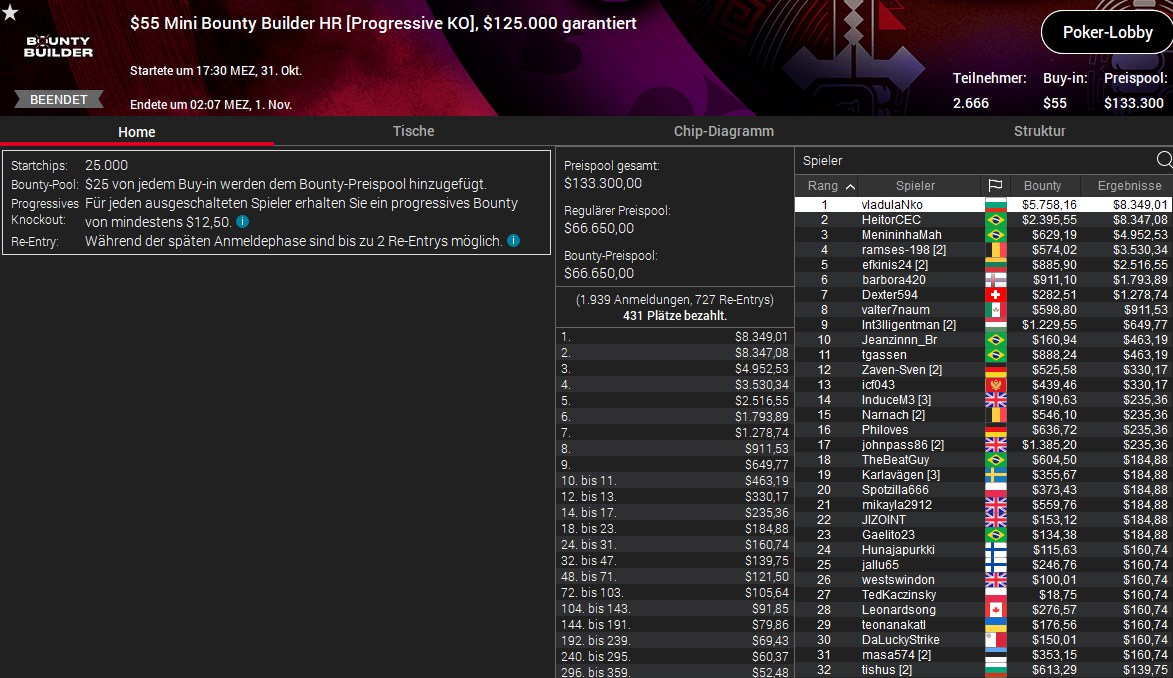Open the Chip-Diagramm tab
This screenshot has width=1173, height=678.
(723, 131)
